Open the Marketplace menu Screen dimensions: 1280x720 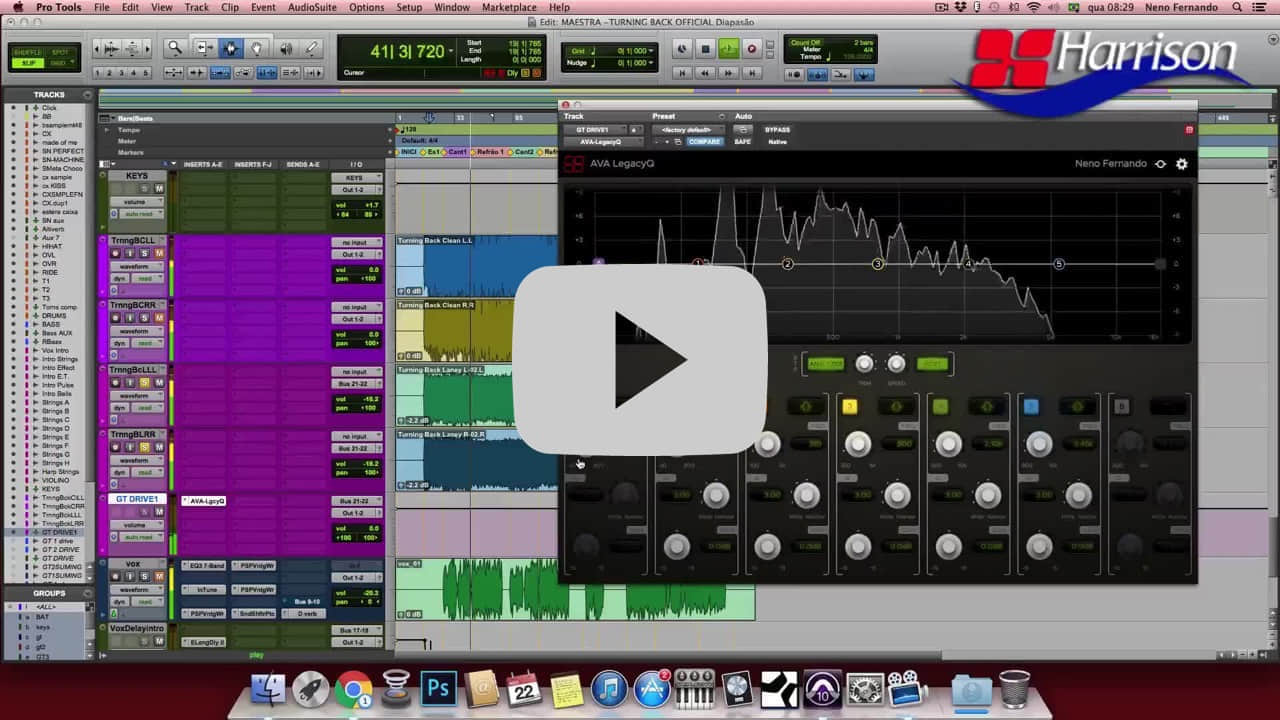(509, 7)
